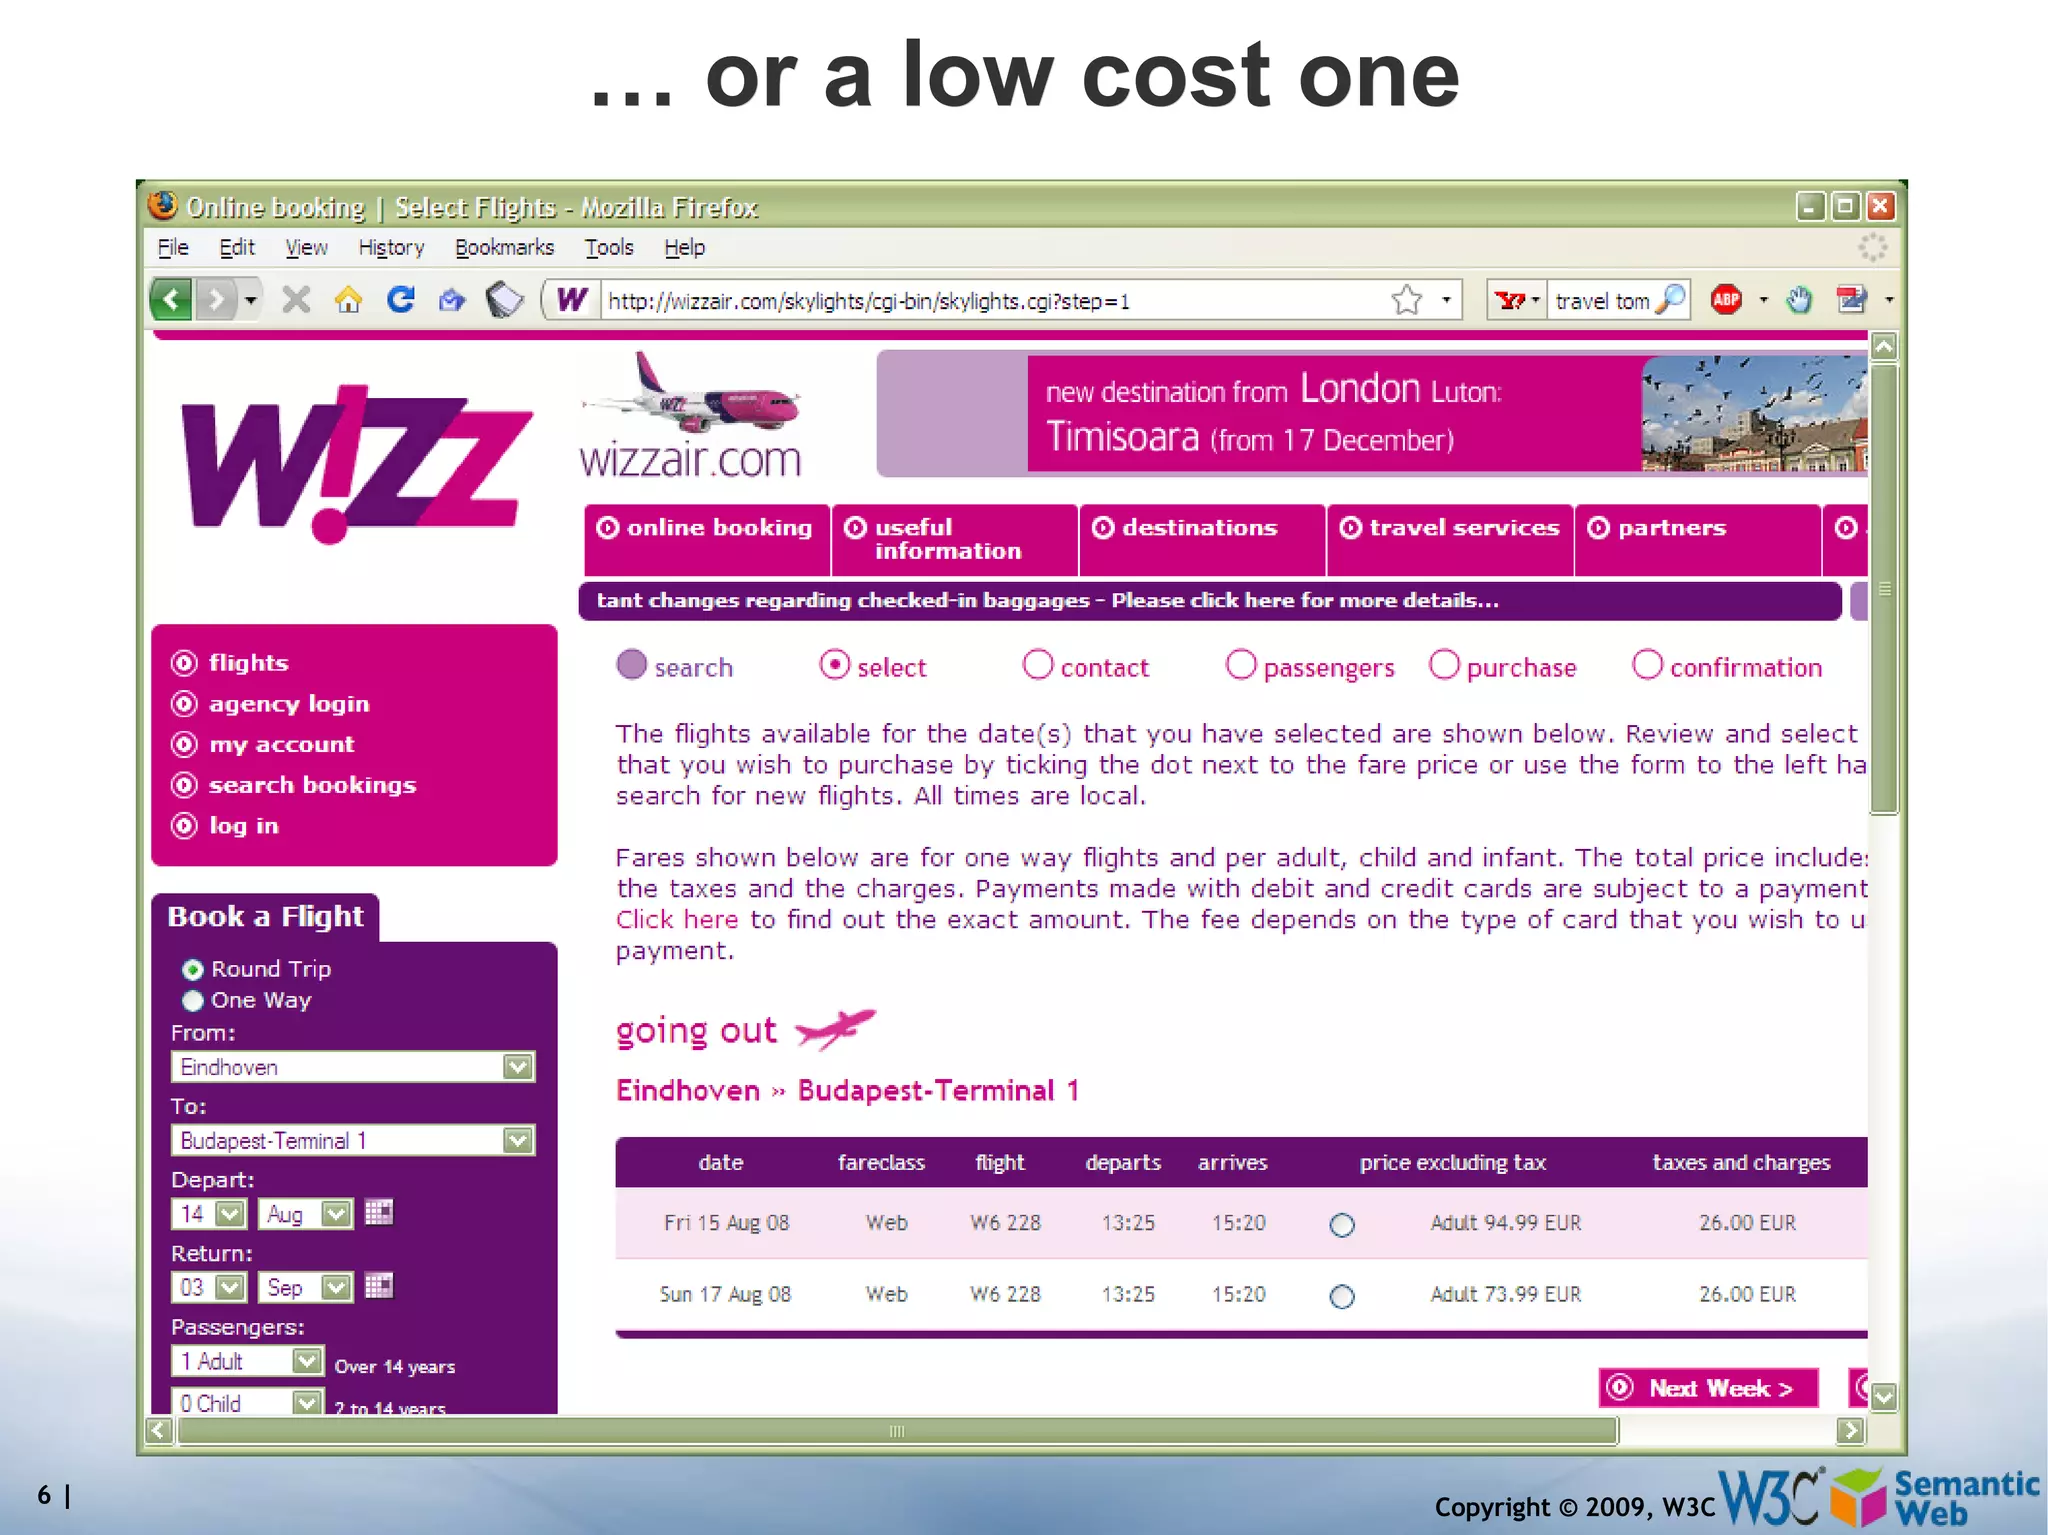This screenshot has width=2048, height=1535.
Task: Open the back/forward history dropdown arrow
Action: click(251, 299)
